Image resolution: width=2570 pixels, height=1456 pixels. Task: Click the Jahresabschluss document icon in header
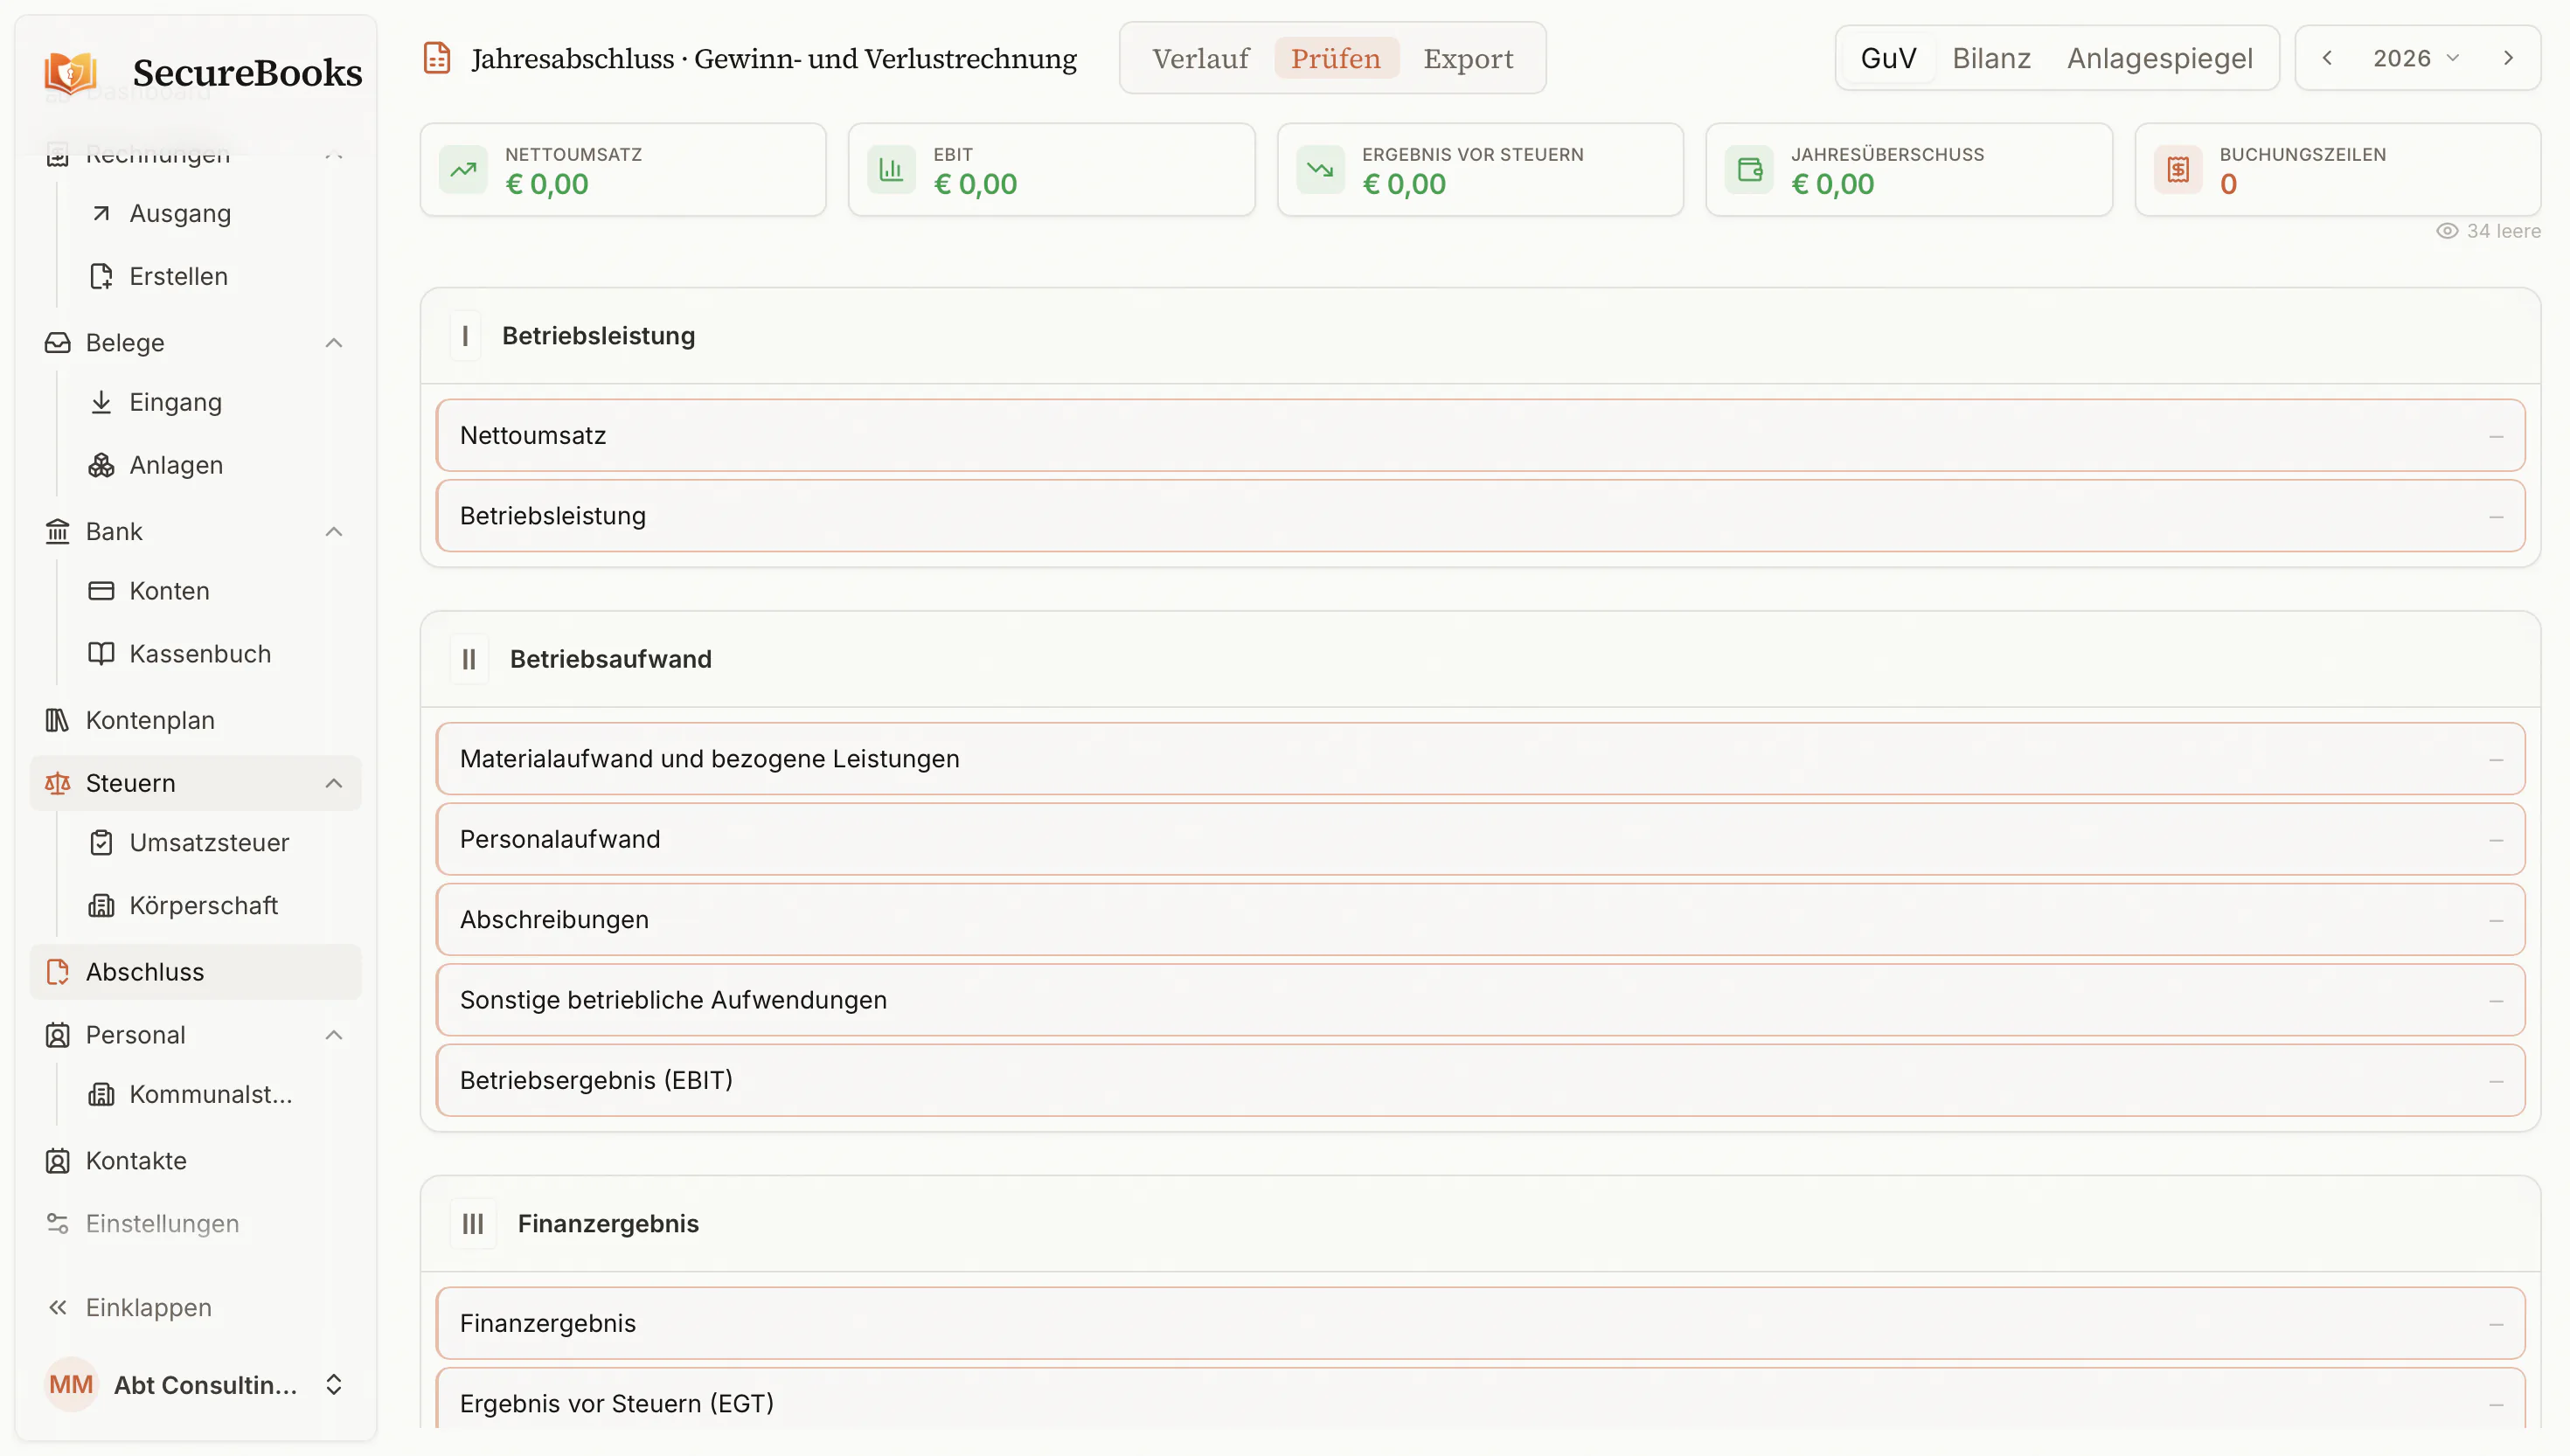pos(437,58)
